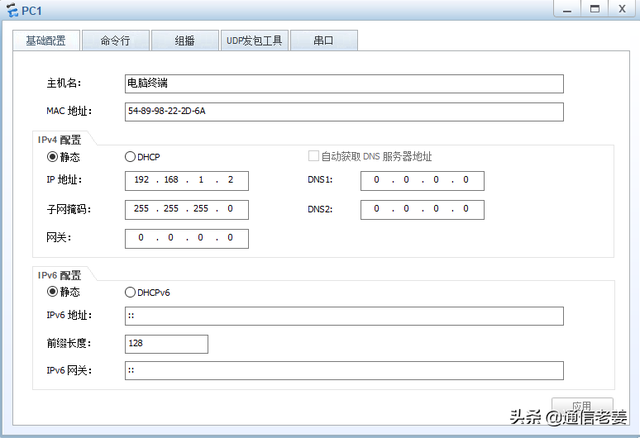This screenshot has width=640, height=438.
Task: Click the 前缀长度 prefix length field
Action: 167,344
